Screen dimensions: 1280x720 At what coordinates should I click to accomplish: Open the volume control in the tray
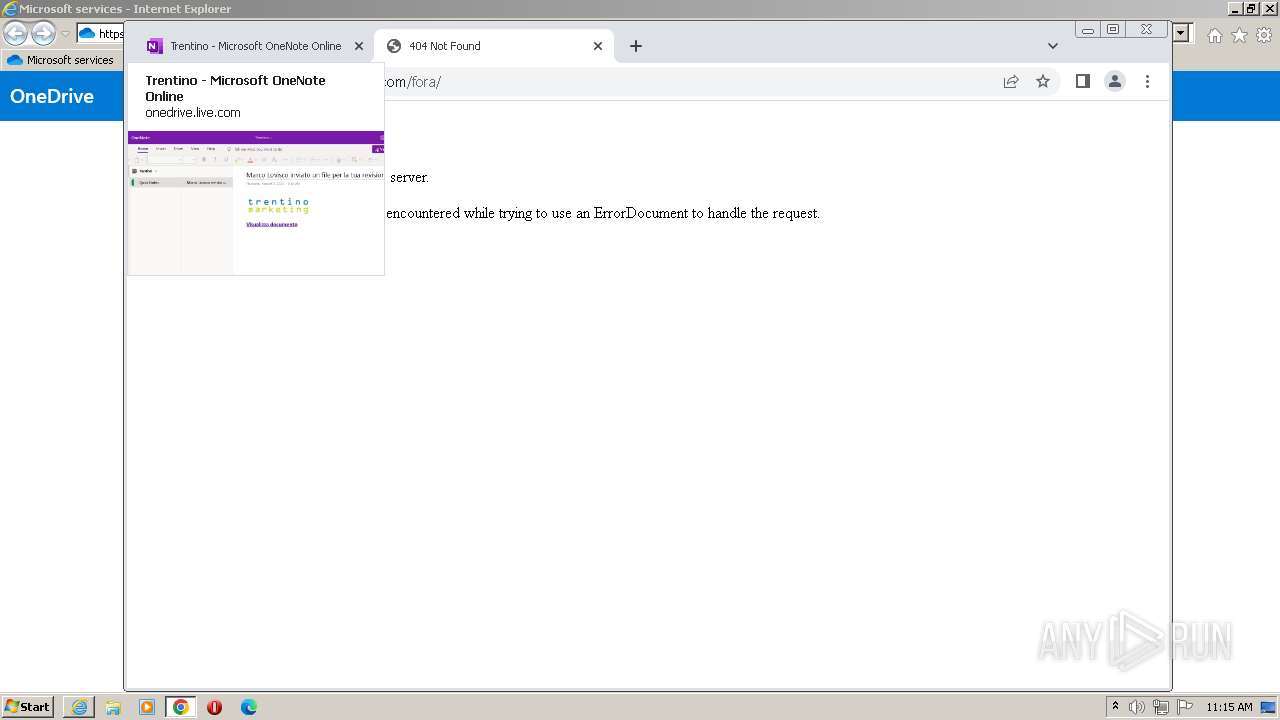click(1137, 707)
